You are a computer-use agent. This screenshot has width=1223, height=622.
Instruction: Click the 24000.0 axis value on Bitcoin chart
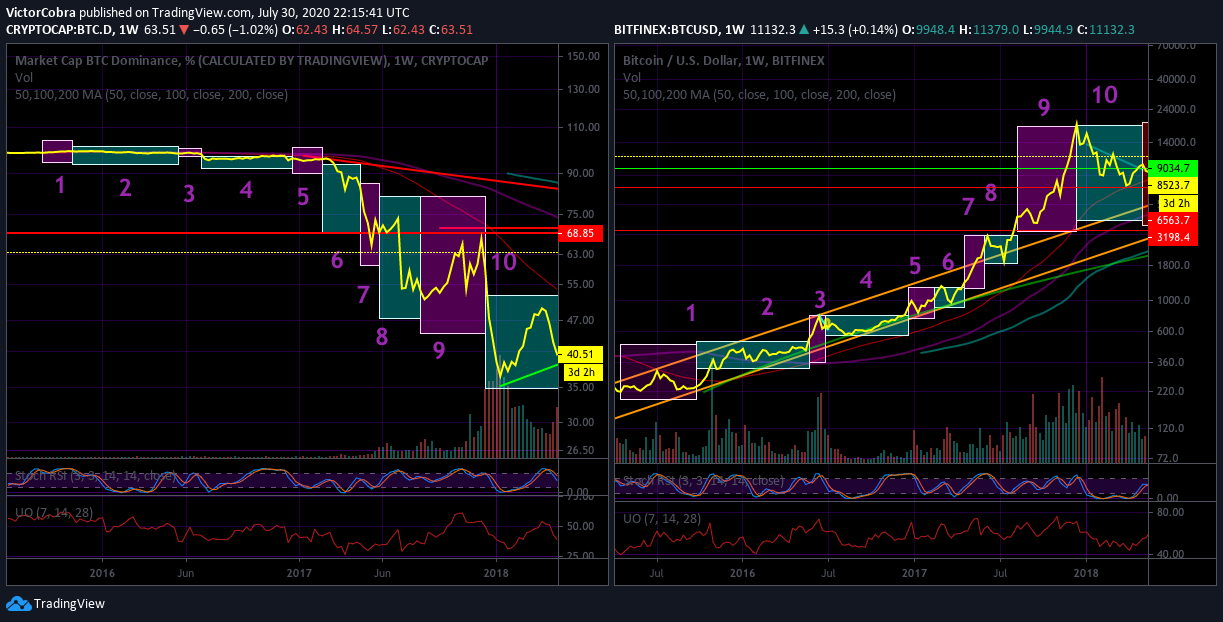(x=1178, y=109)
